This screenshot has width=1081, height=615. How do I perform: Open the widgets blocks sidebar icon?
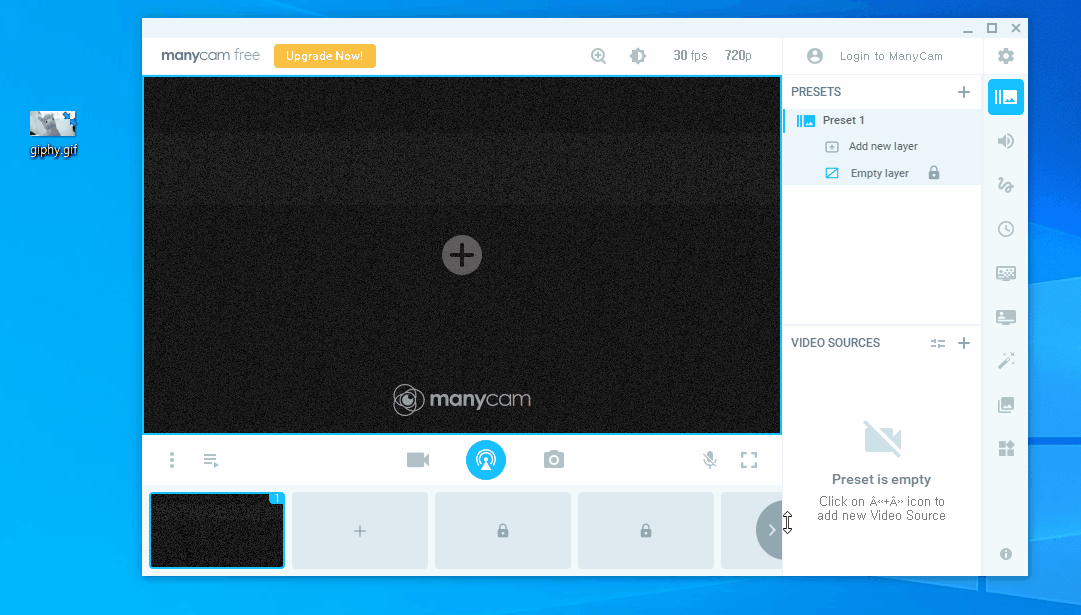(x=1006, y=449)
